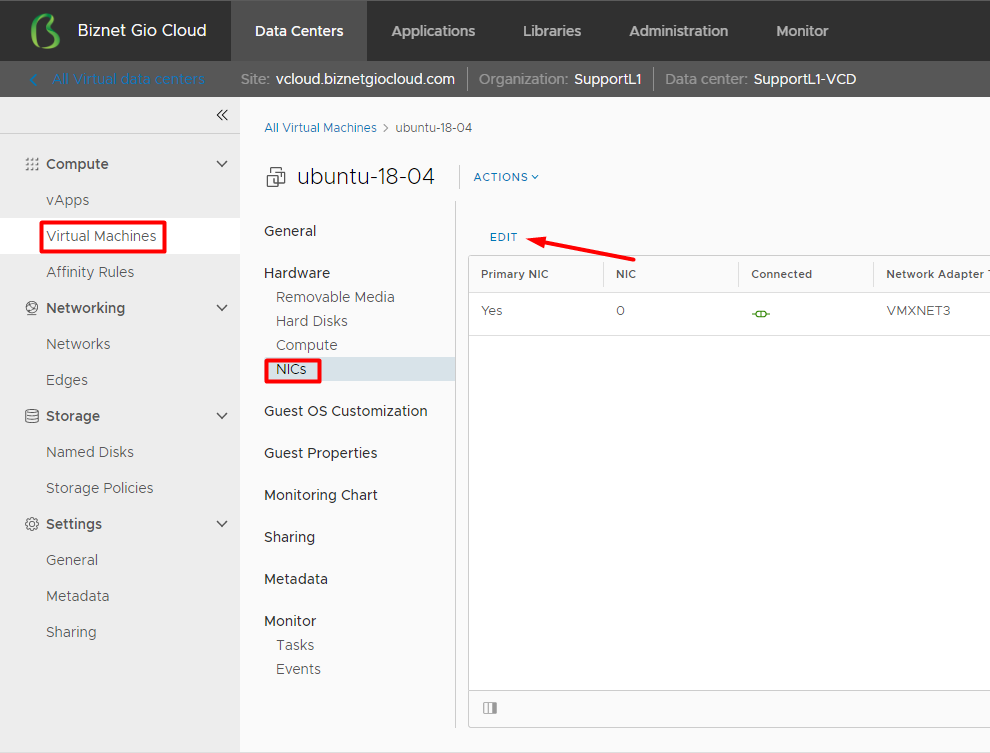This screenshot has height=753, width=990.
Task: Open the column chooser icon below the NIC table
Action: 490,708
